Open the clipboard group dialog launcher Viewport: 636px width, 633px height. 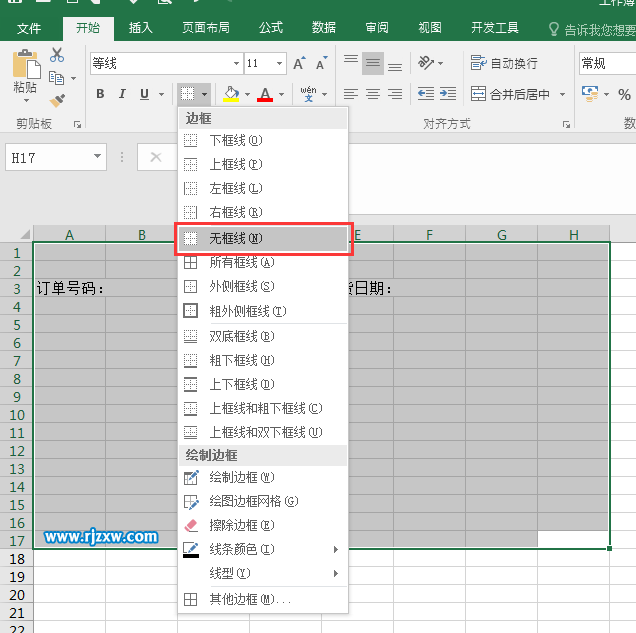tap(77, 124)
